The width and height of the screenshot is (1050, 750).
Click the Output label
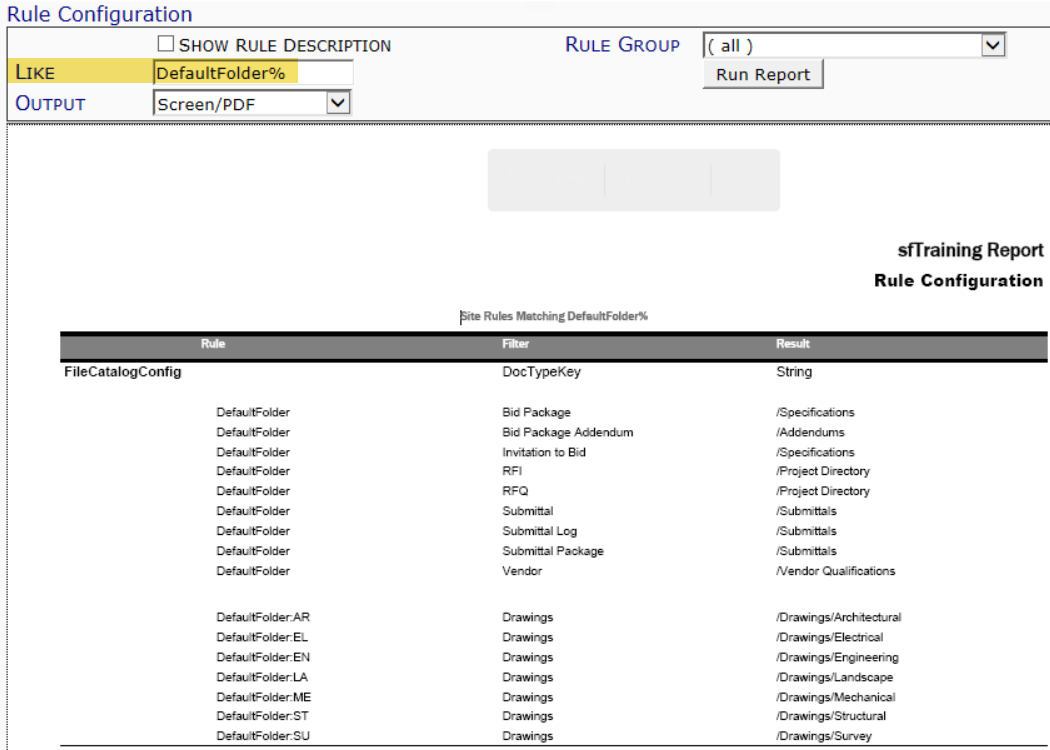point(50,104)
